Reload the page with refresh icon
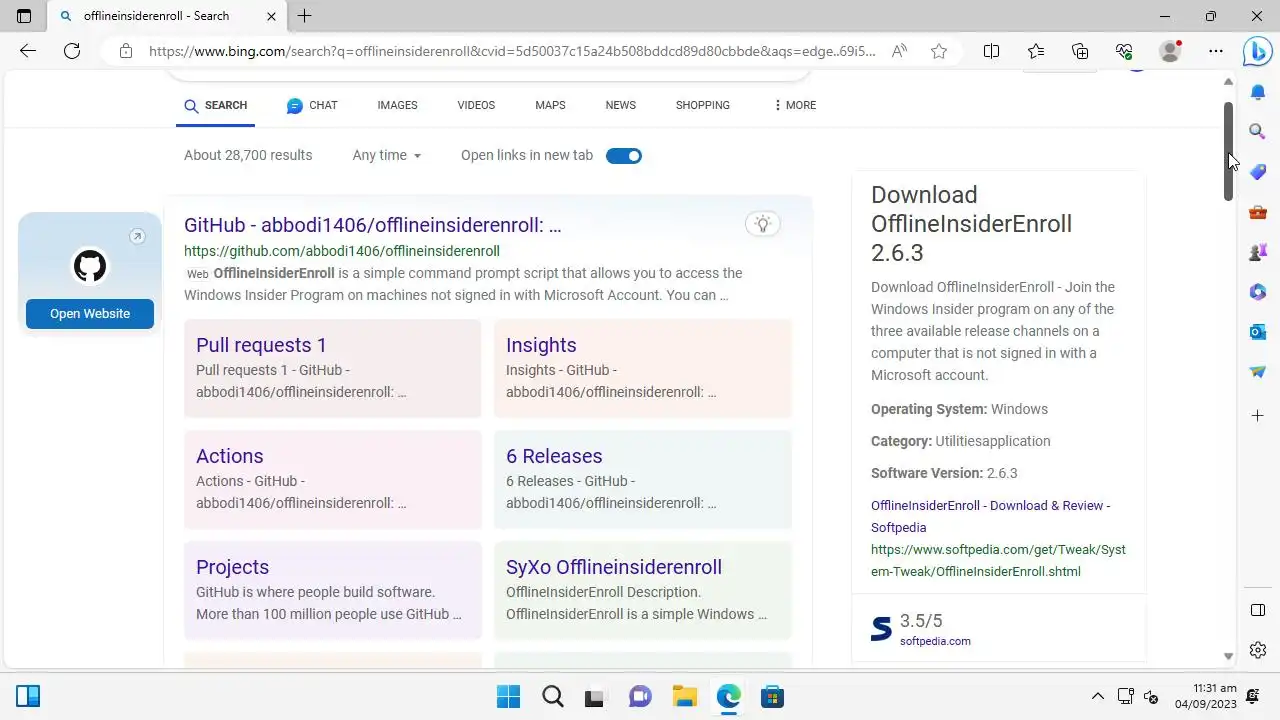This screenshot has height=720, width=1280. coord(72,51)
